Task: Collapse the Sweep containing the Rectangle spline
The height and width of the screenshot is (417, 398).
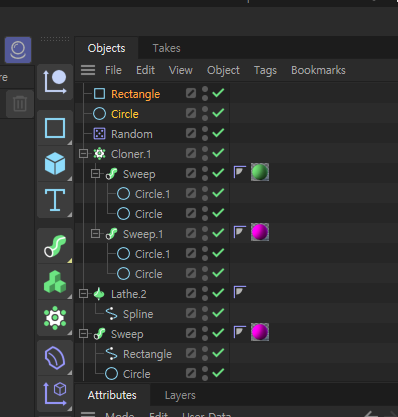Action: click(83, 334)
